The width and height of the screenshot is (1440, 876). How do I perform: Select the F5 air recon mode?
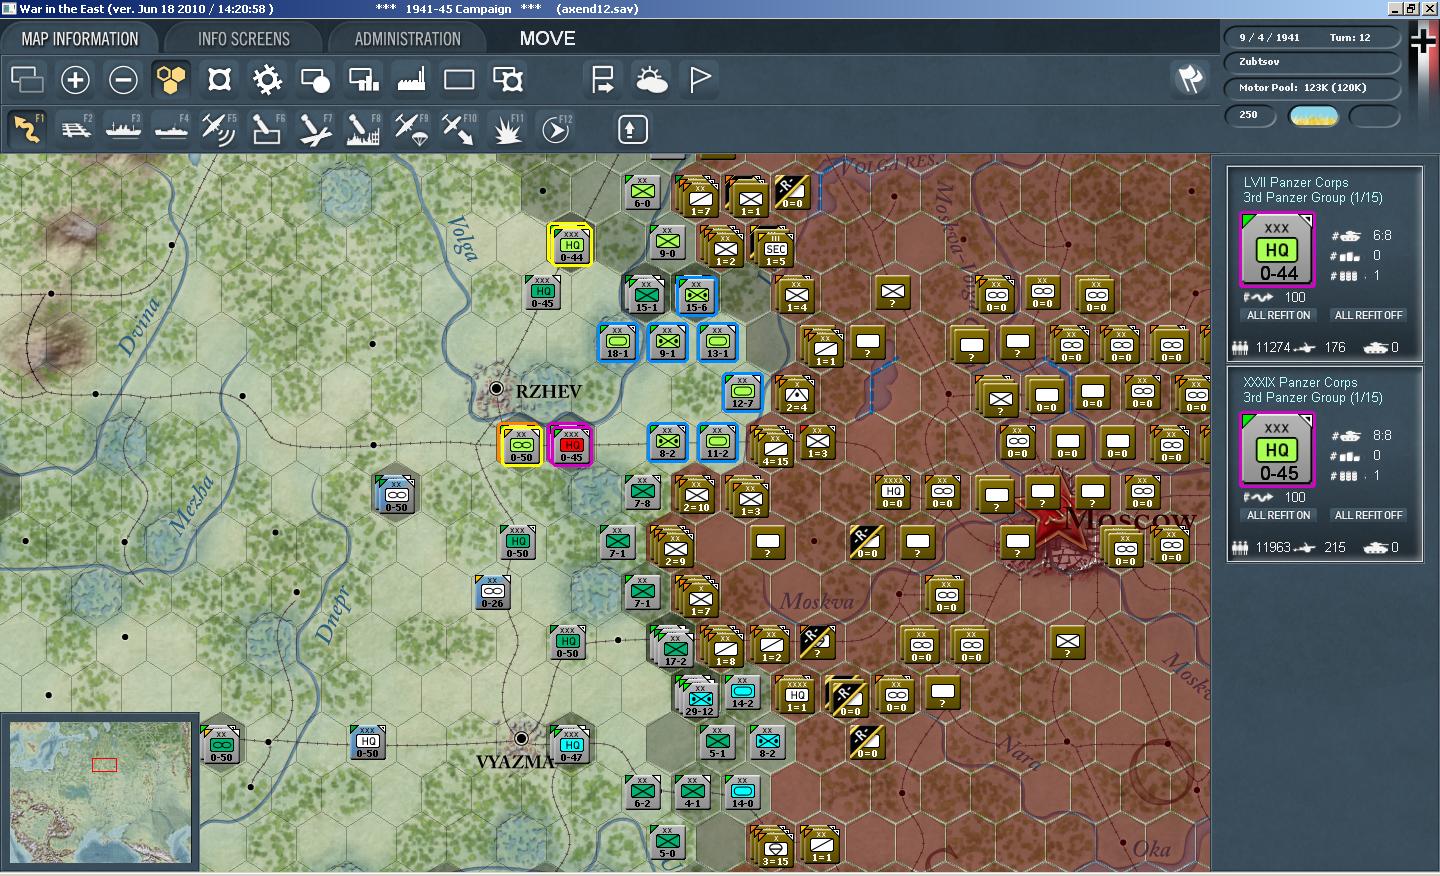coord(219,129)
